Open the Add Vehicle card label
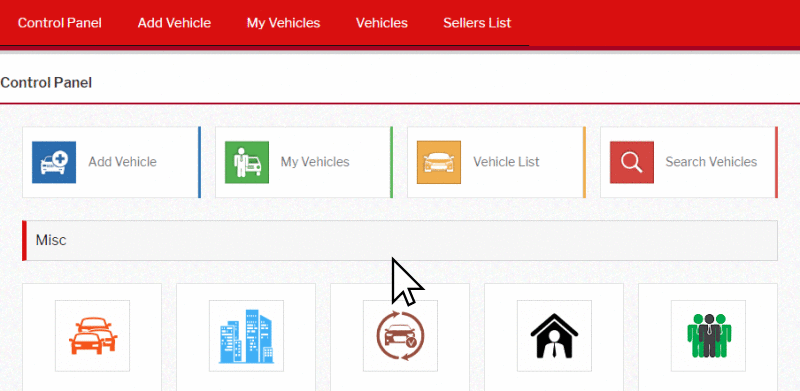 (x=122, y=162)
